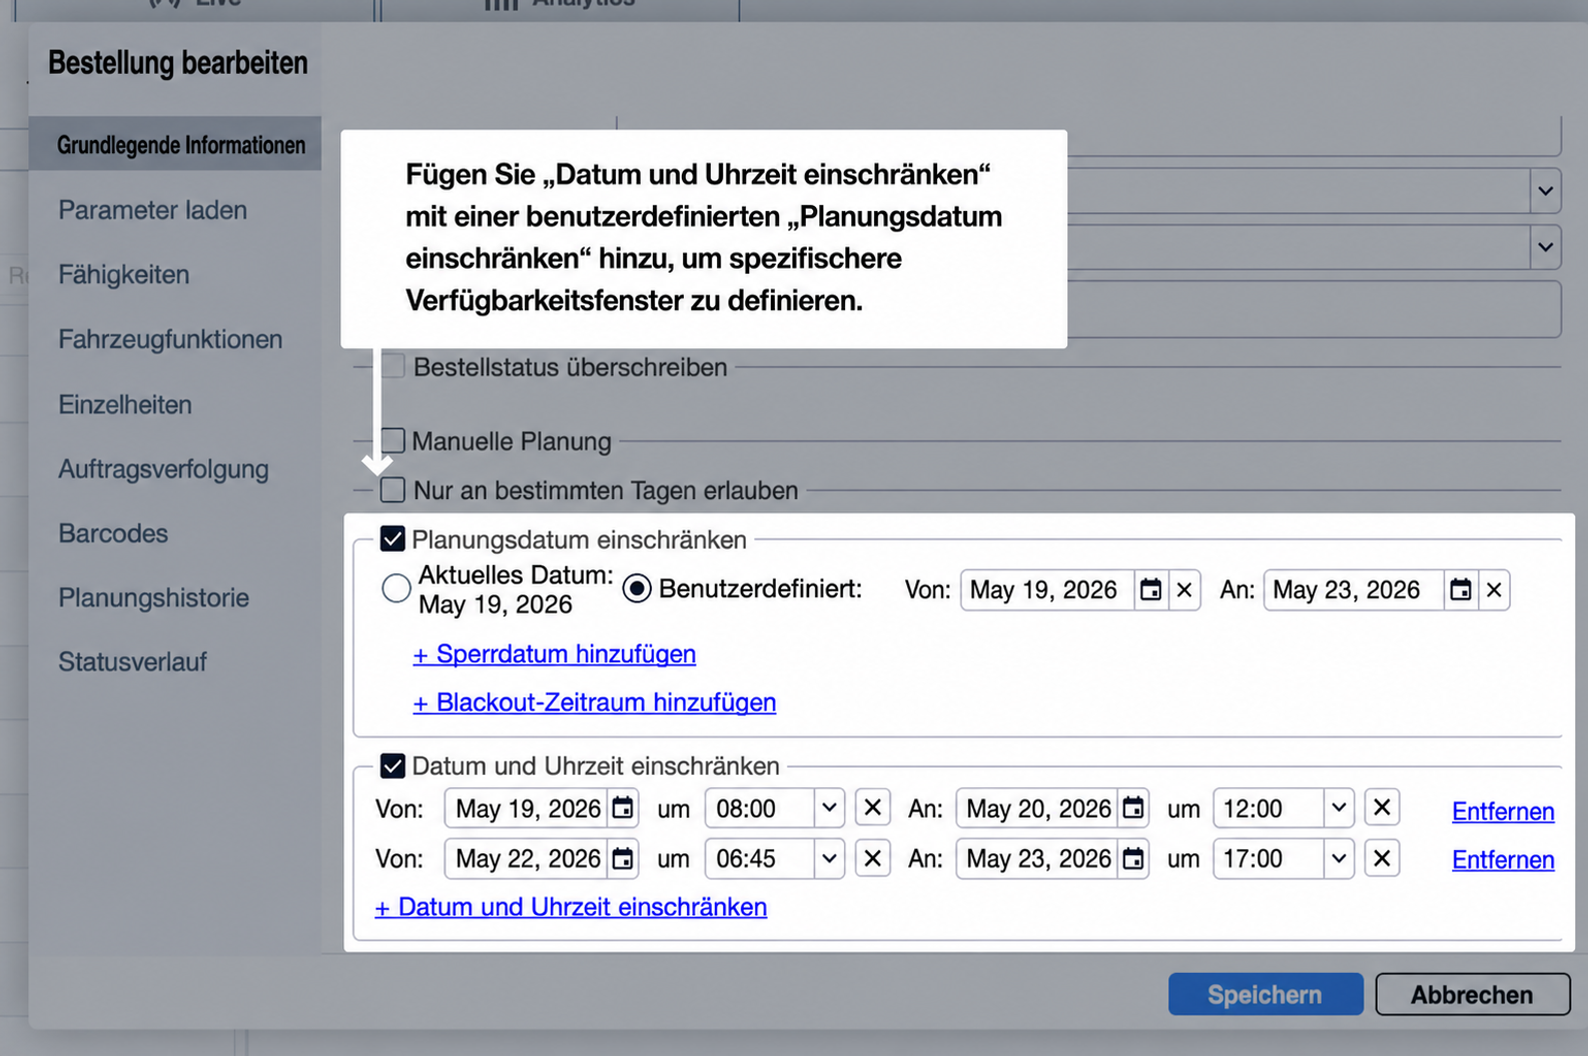Click + Sperrdatum hinzufügen link

point(554,654)
